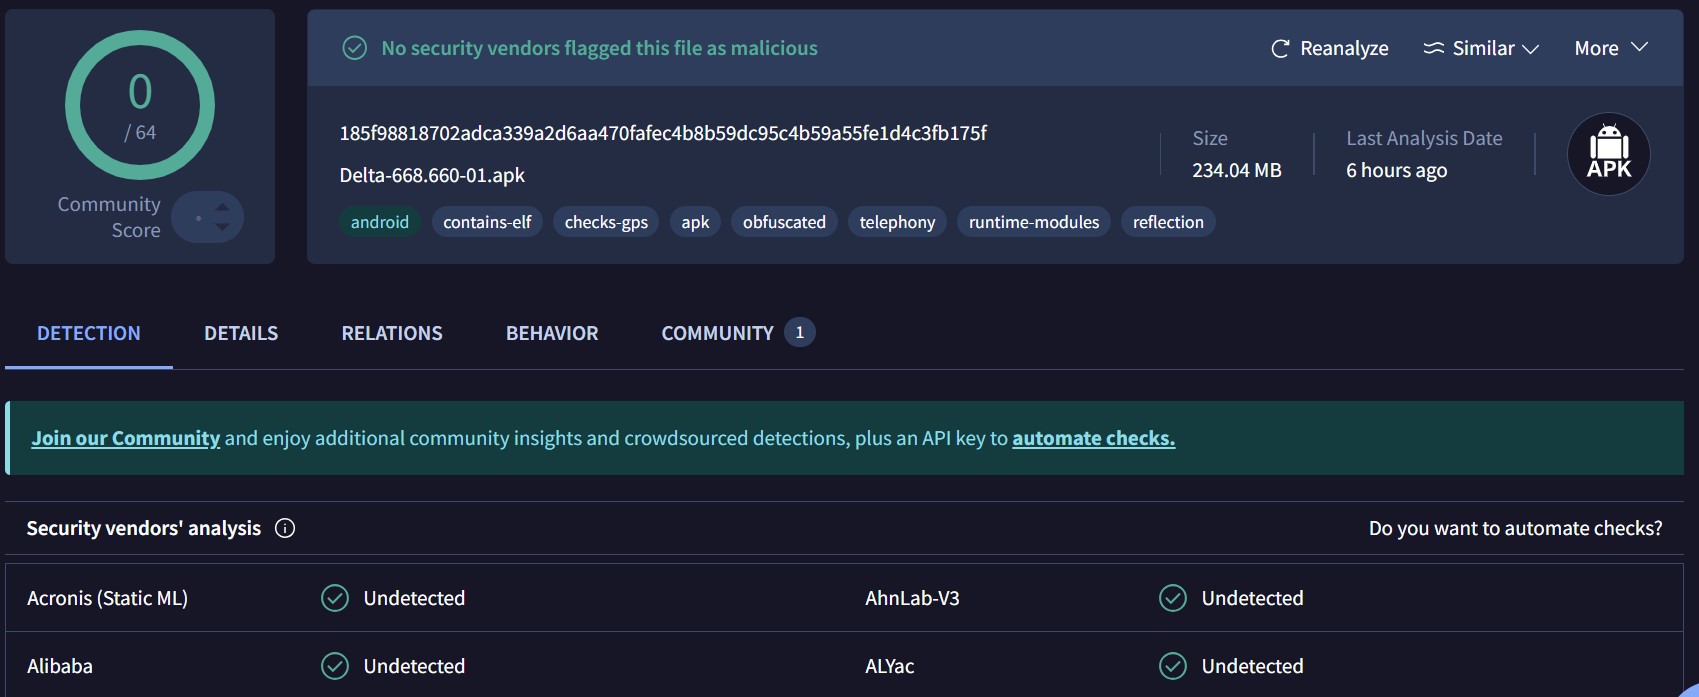Click the check icon in the Alibaba row
1699x697 pixels.
(335, 666)
